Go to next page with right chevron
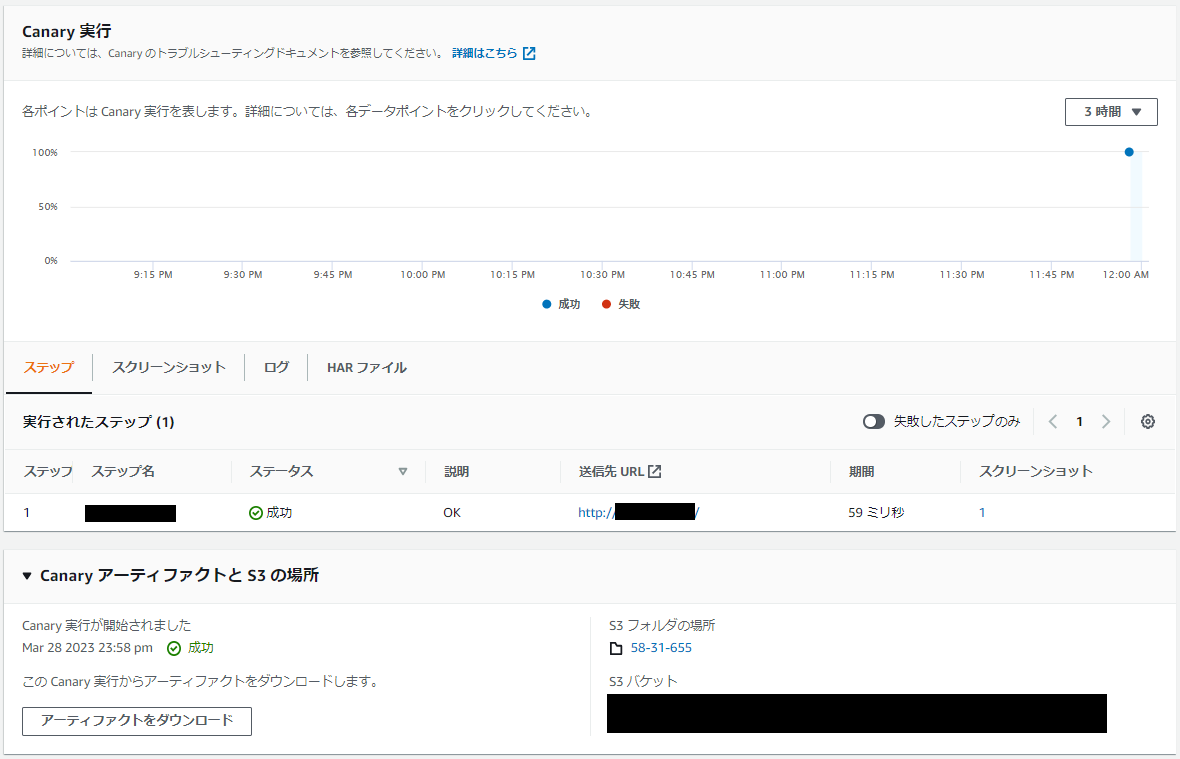Image resolution: width=1180 pixels, height=759 pixels. (x=1106, y=421)
